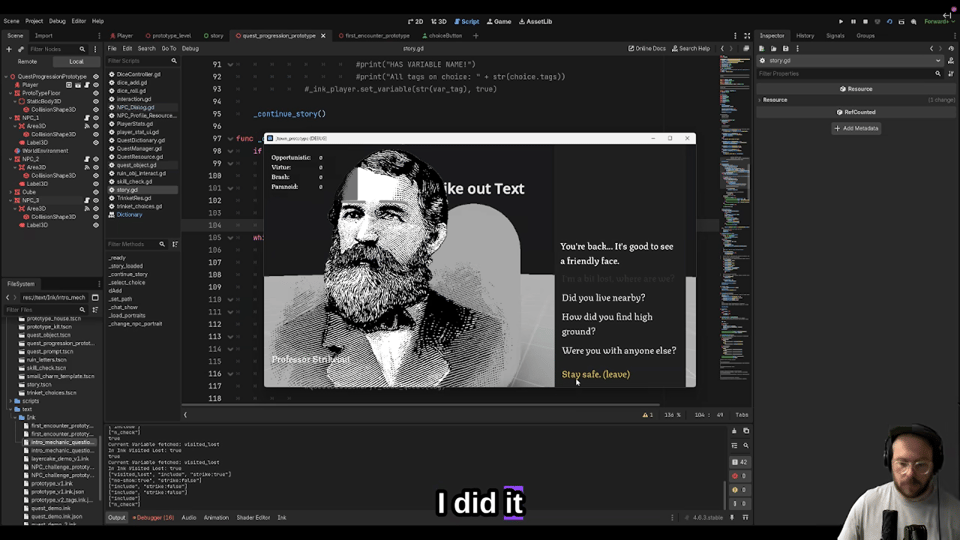Image resolution: width=960 pixels, height=540 pixels.
Task: Toggle visibility of ProtoTypeFloor node
Action: click(96, 93)
